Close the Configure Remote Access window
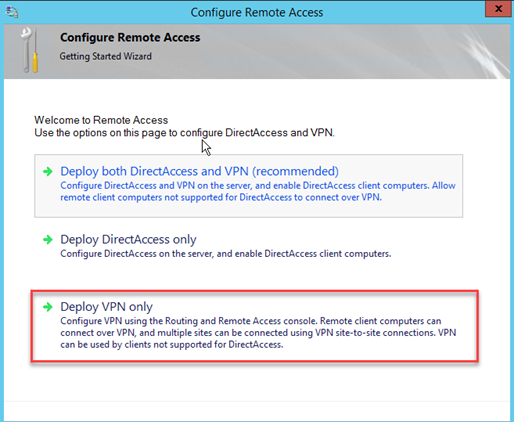This screenshot has height=422, width=514. [x=498, y=9]
